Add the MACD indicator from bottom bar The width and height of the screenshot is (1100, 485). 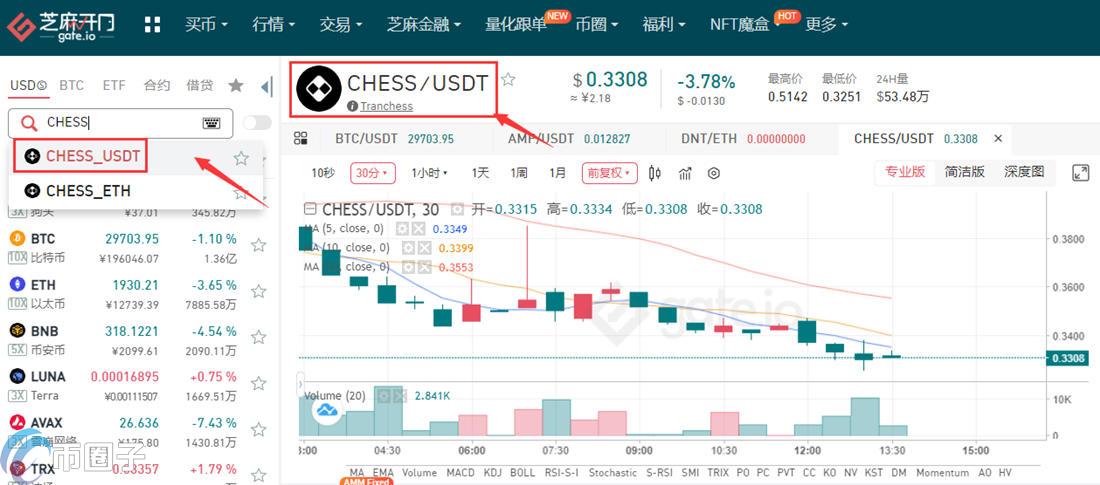pos(460,472)
